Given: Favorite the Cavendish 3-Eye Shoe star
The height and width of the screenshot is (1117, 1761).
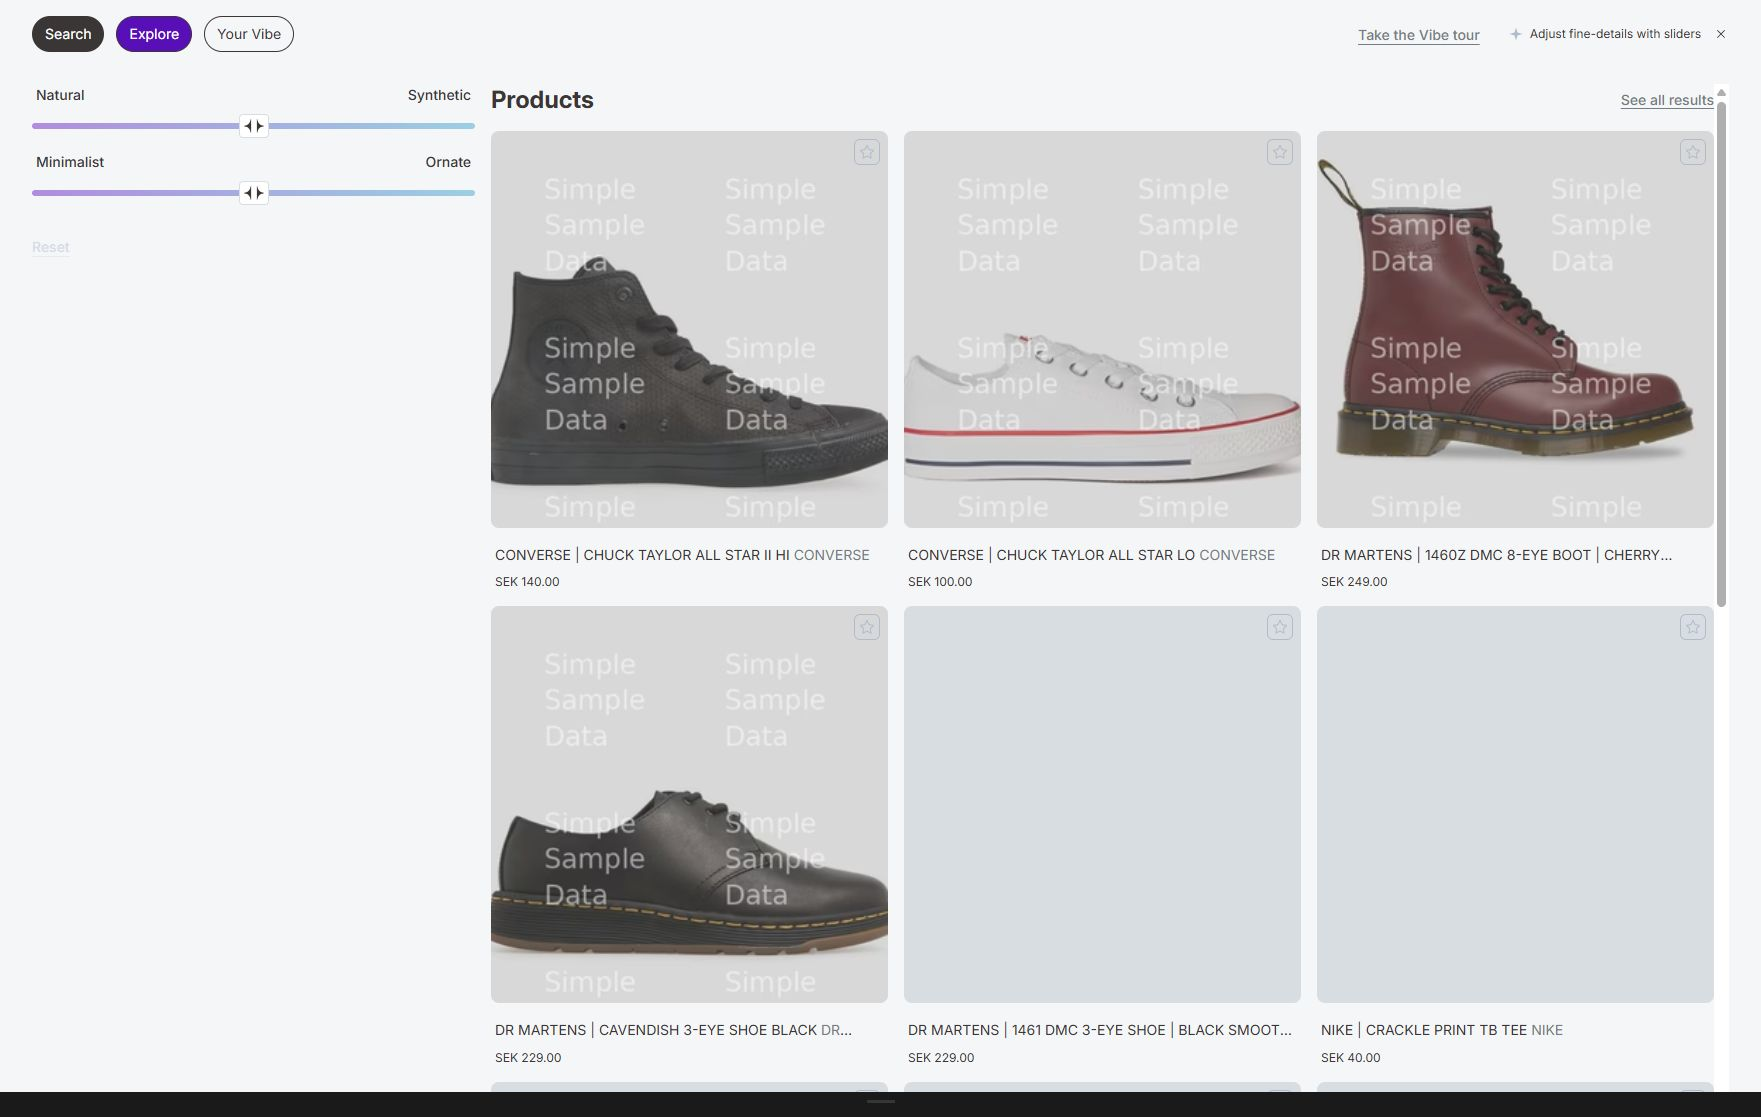Looking at the screenshot, I should (867, 627).
